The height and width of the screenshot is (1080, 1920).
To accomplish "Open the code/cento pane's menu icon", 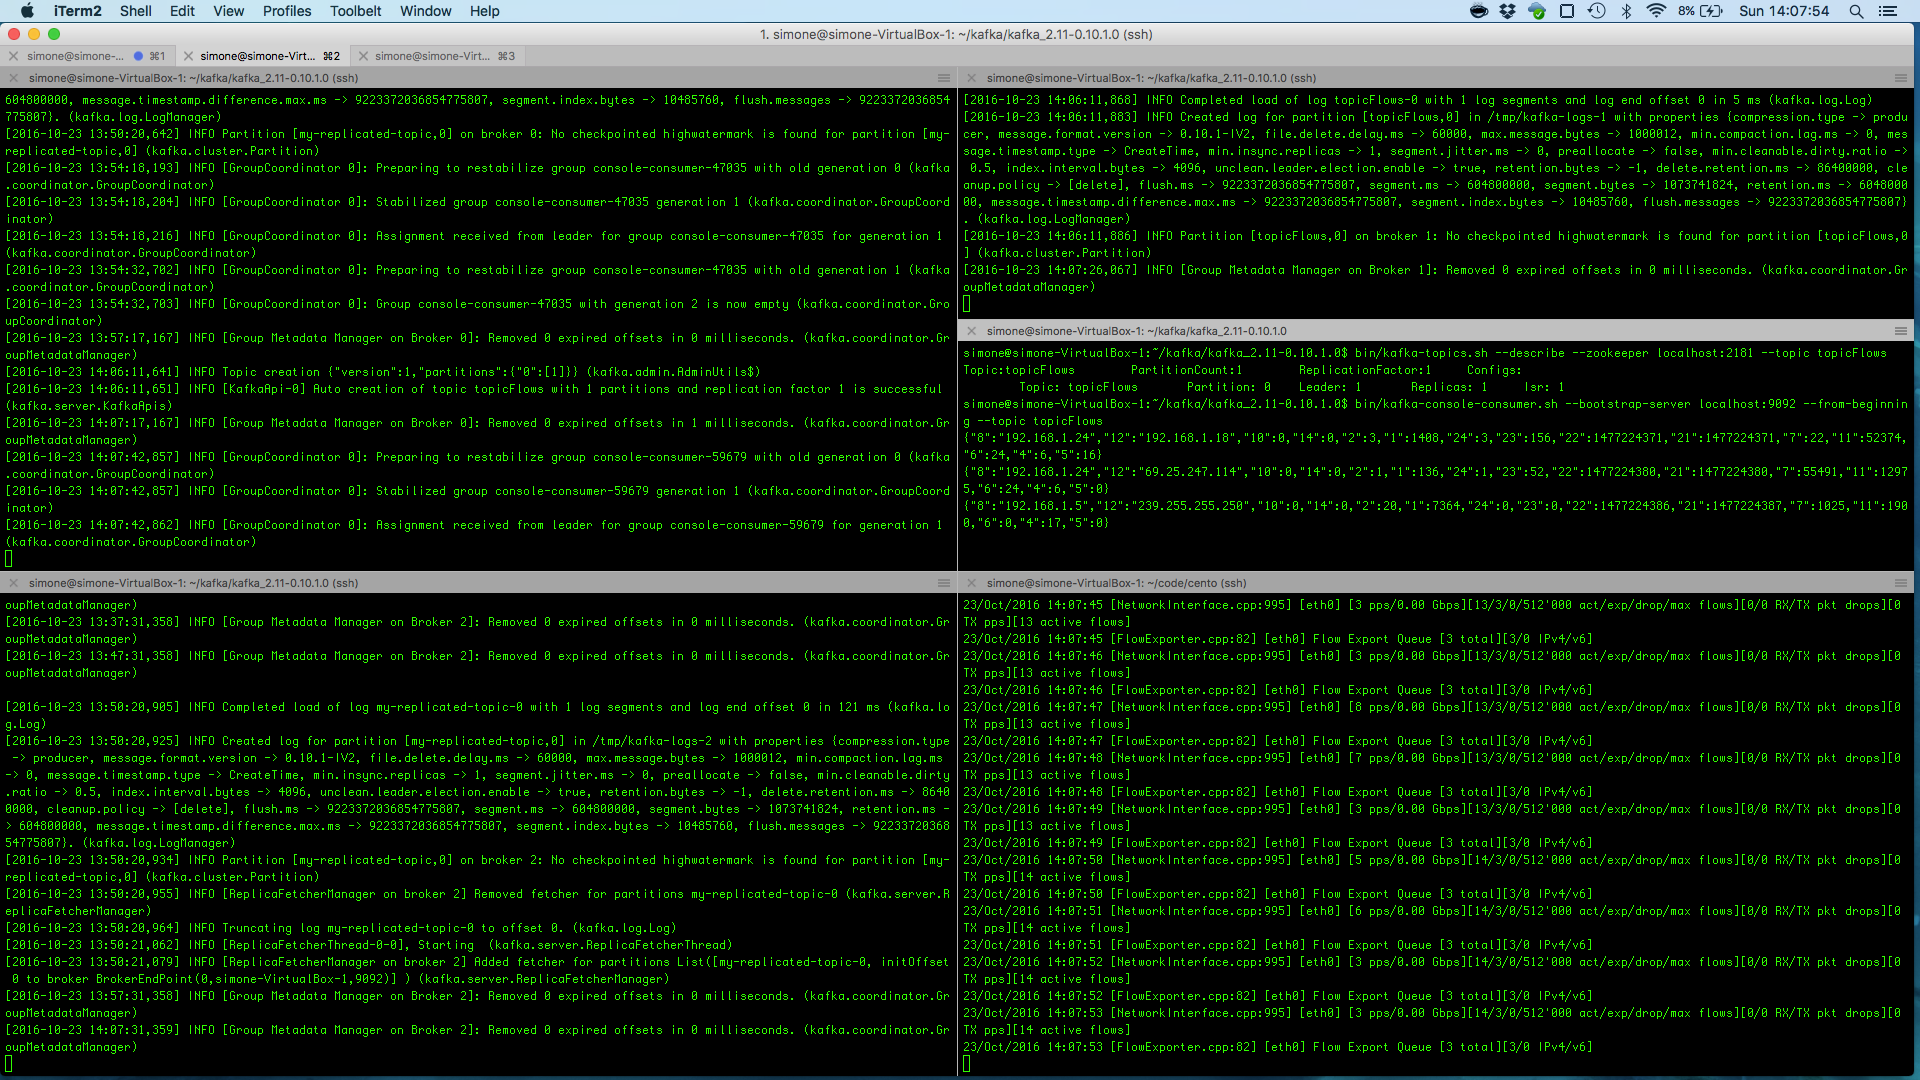I will click(x=1901, y=583).
